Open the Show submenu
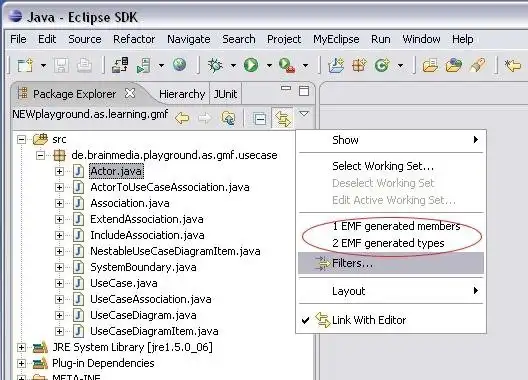 [x=391, y=140]
